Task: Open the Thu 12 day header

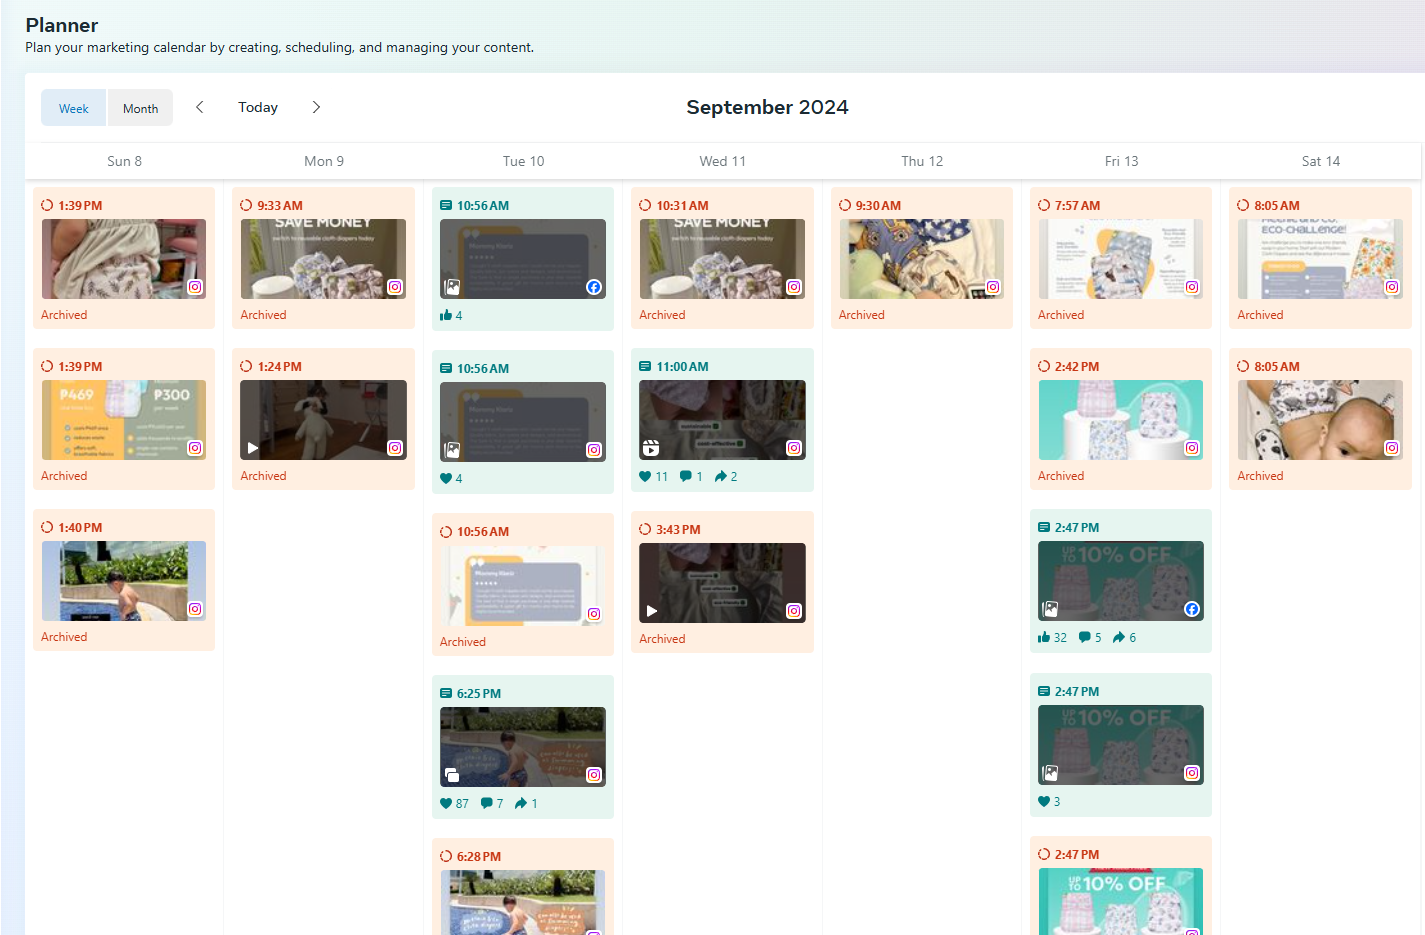Action: (922, 161)
